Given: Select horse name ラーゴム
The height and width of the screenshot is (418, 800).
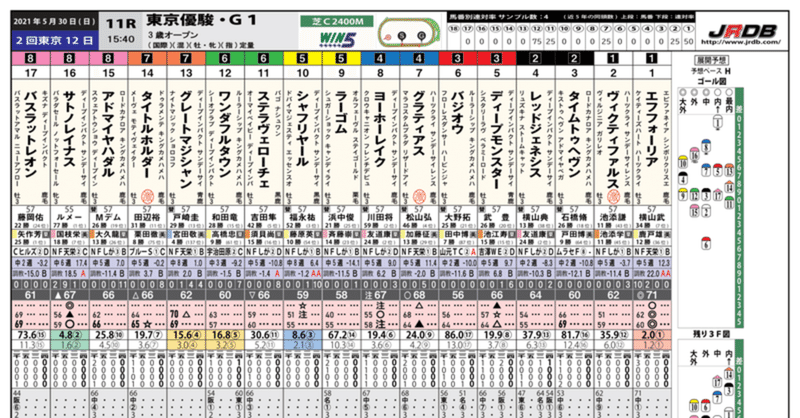Looking at the screenshot, I should [341, 112].
